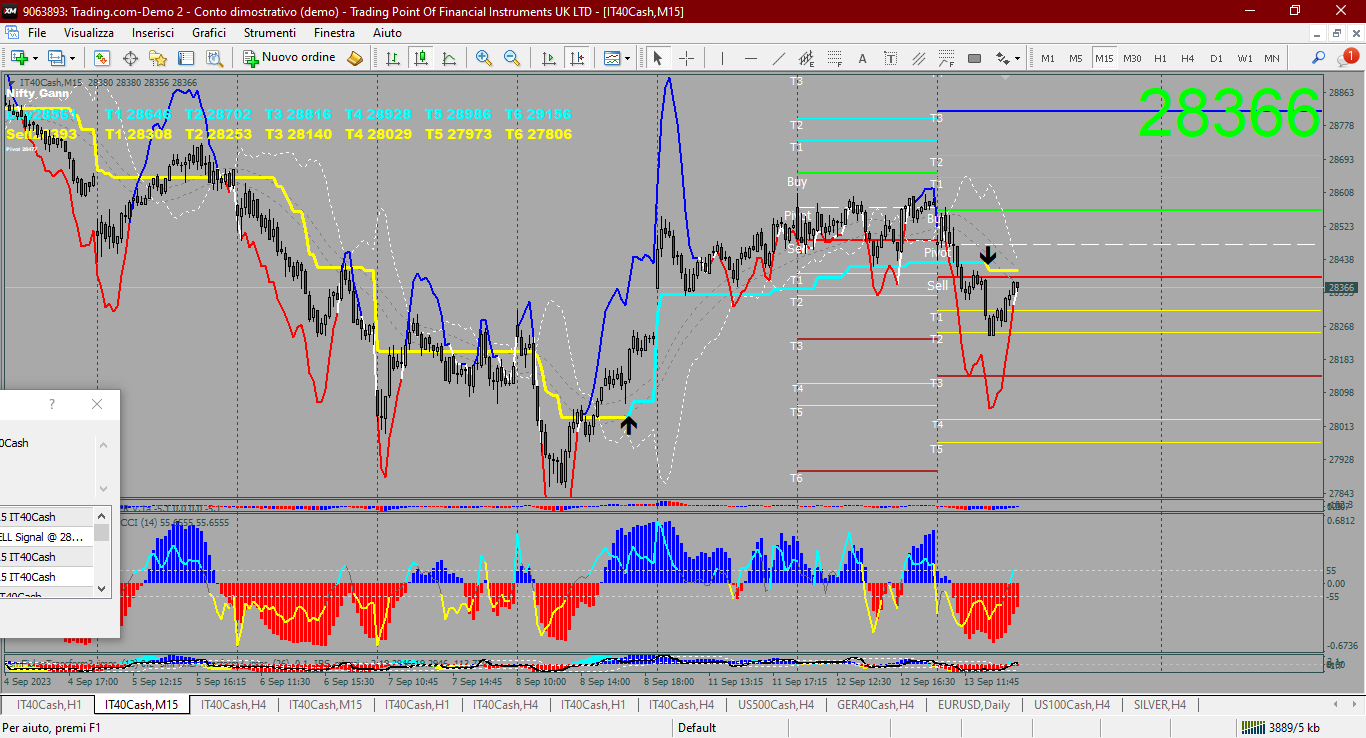Select the Trendline drawing tool
This screenshot has height=738, width=1366.
778,58
